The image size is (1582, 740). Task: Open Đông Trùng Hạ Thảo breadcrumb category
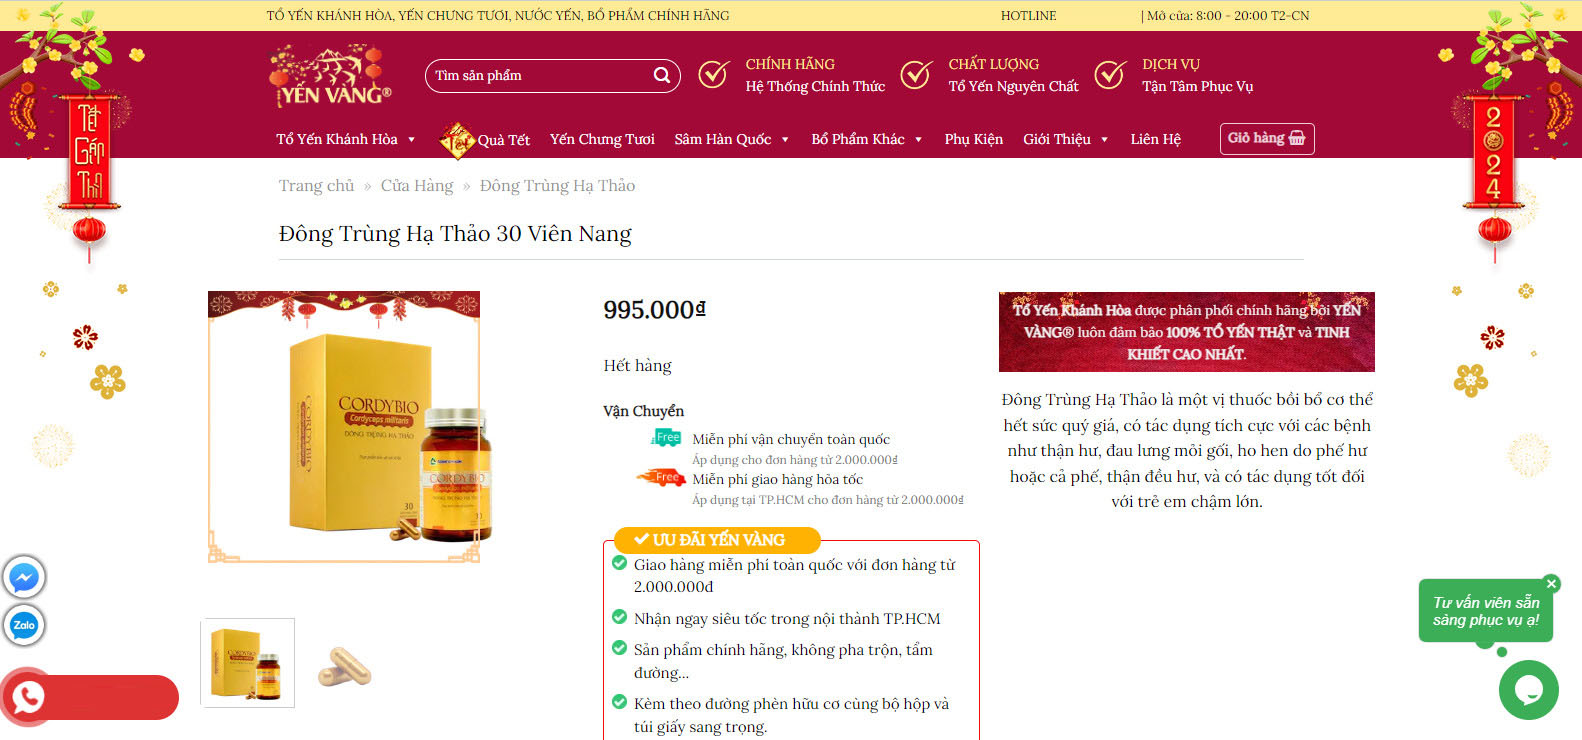coord(557,186)
